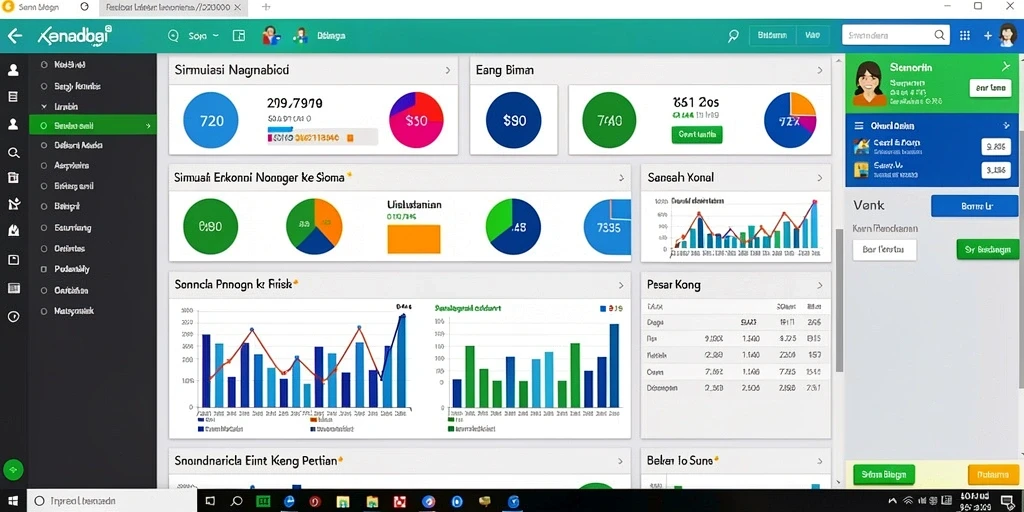The image size is (1024, 512).
Task: Click the orange button at bottom right
Action: pos(993,475)
